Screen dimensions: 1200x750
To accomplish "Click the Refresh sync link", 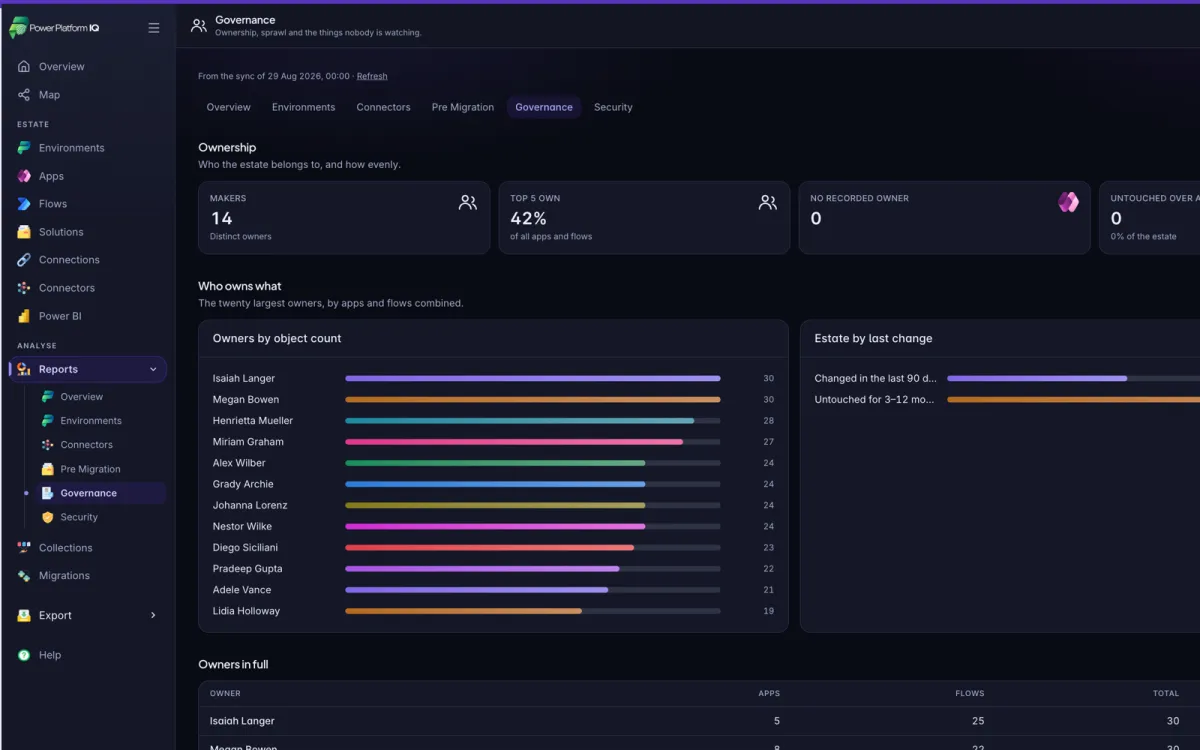I will point(372,76).
